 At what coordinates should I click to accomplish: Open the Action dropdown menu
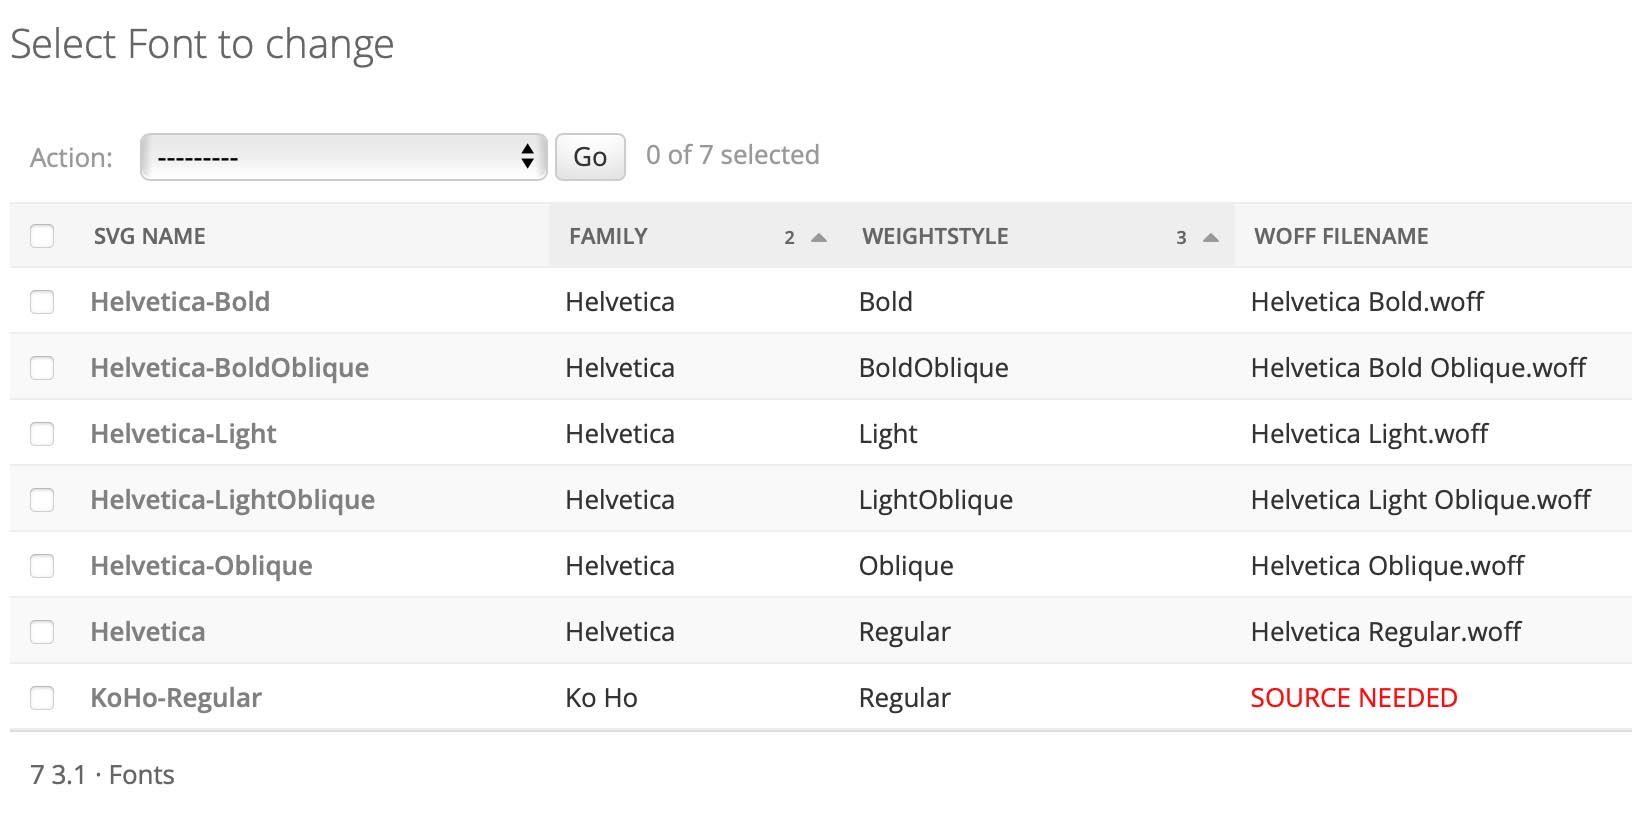click(343, 157)
